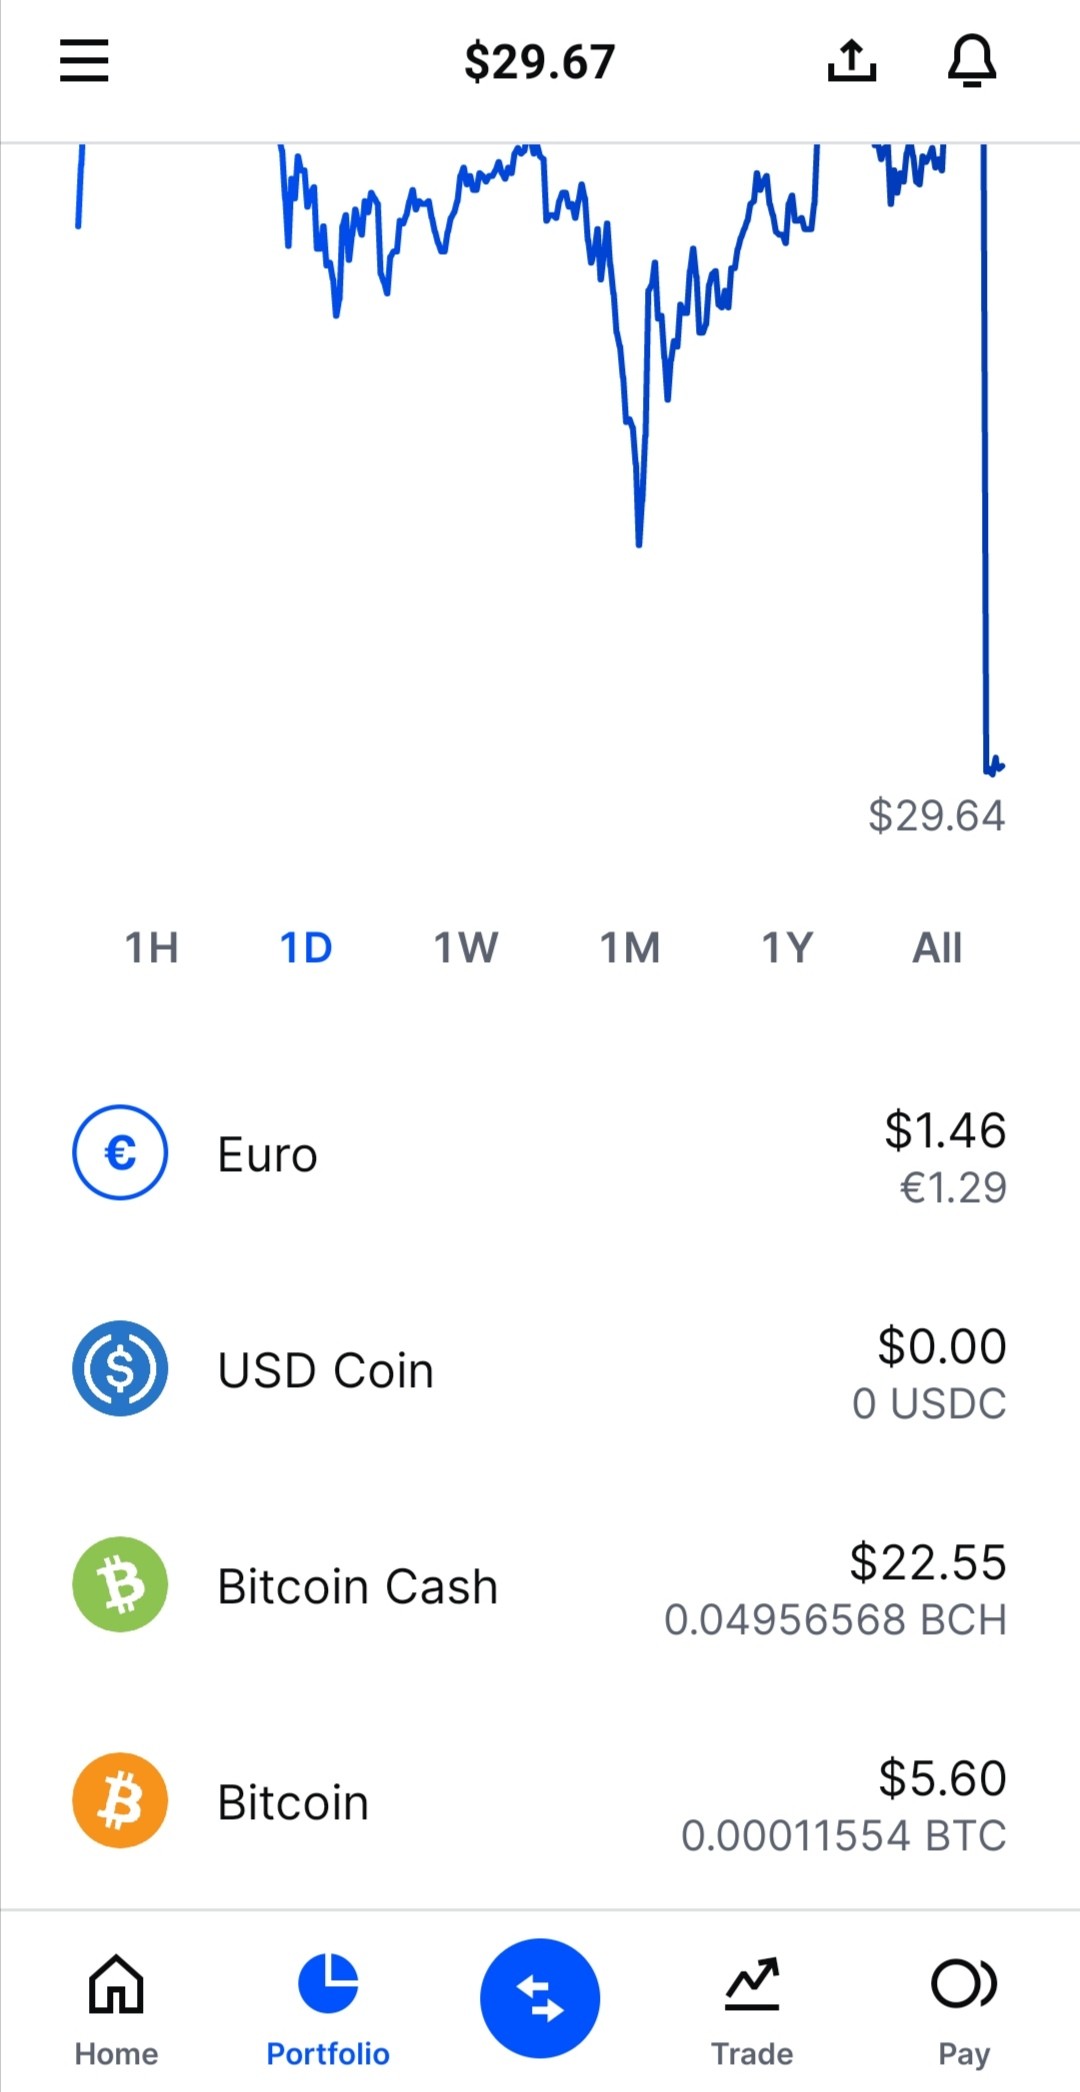The image size is (1080, 2092).
Task: Tap the green Bitcoin Cash icon
Action: click(x=120, y=1584)
